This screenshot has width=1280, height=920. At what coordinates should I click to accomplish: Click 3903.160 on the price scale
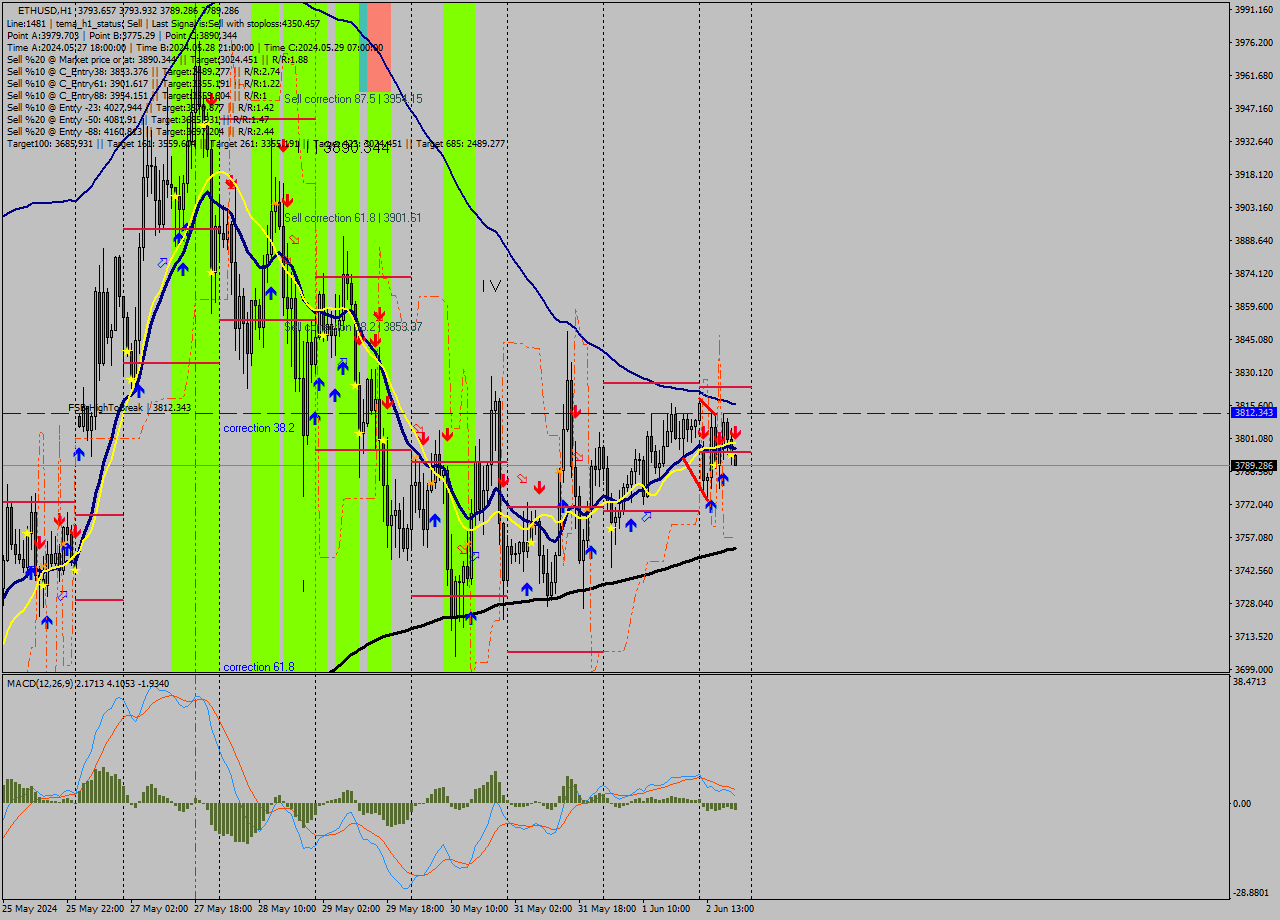coord(1253,207)
